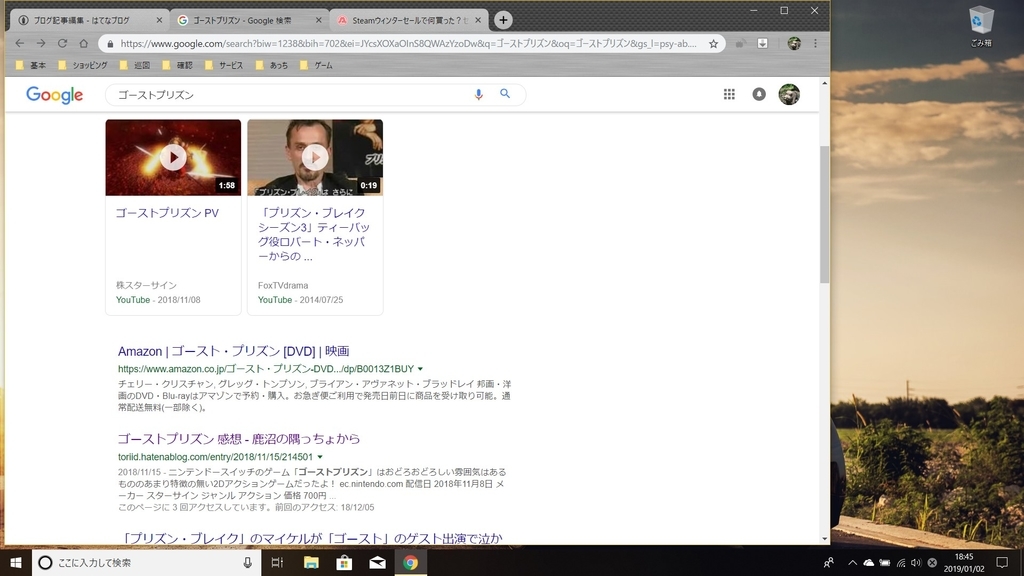
Task: Open the Chrome three-dot menu
Action: point(815,43)
